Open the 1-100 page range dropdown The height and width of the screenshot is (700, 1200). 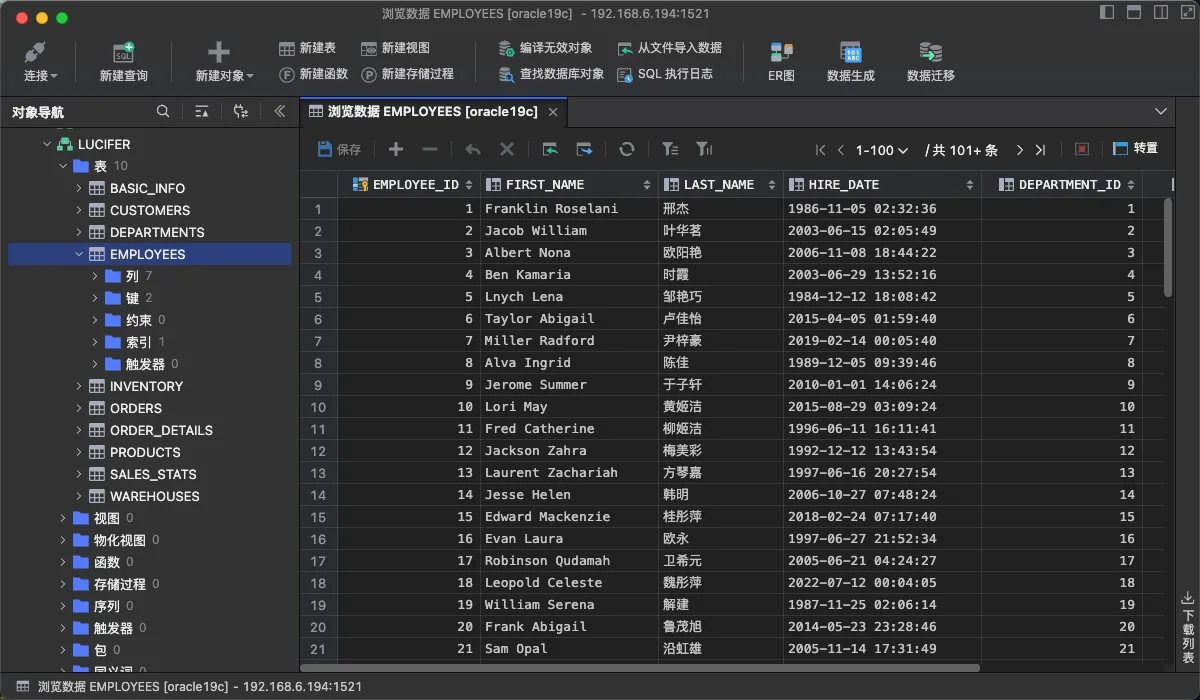[x=882, y=150]
